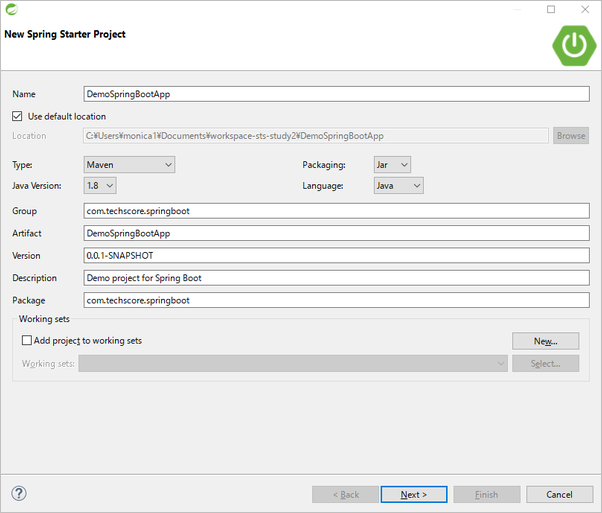Screen dimensions: 602x513
Task: Open the Type dropdown showing Maven
Action: (129, 164)
